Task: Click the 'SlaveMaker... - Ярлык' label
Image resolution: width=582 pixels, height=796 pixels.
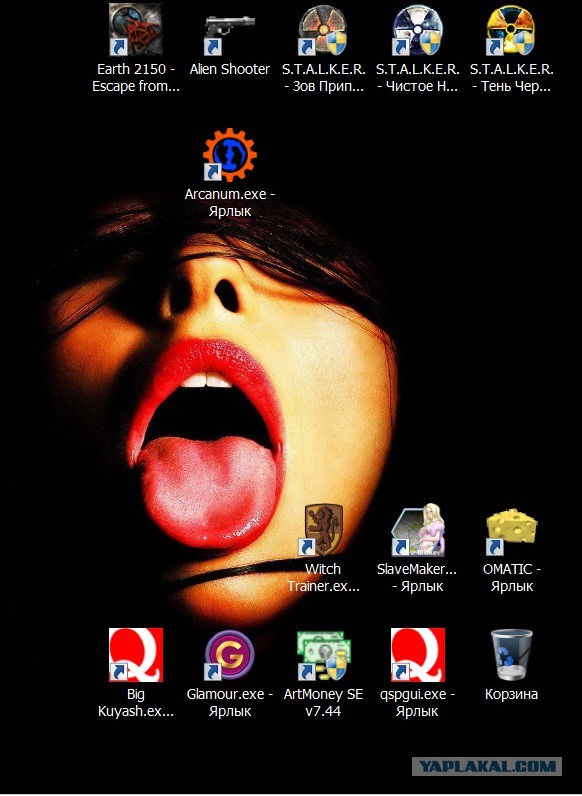Action: 417,578
